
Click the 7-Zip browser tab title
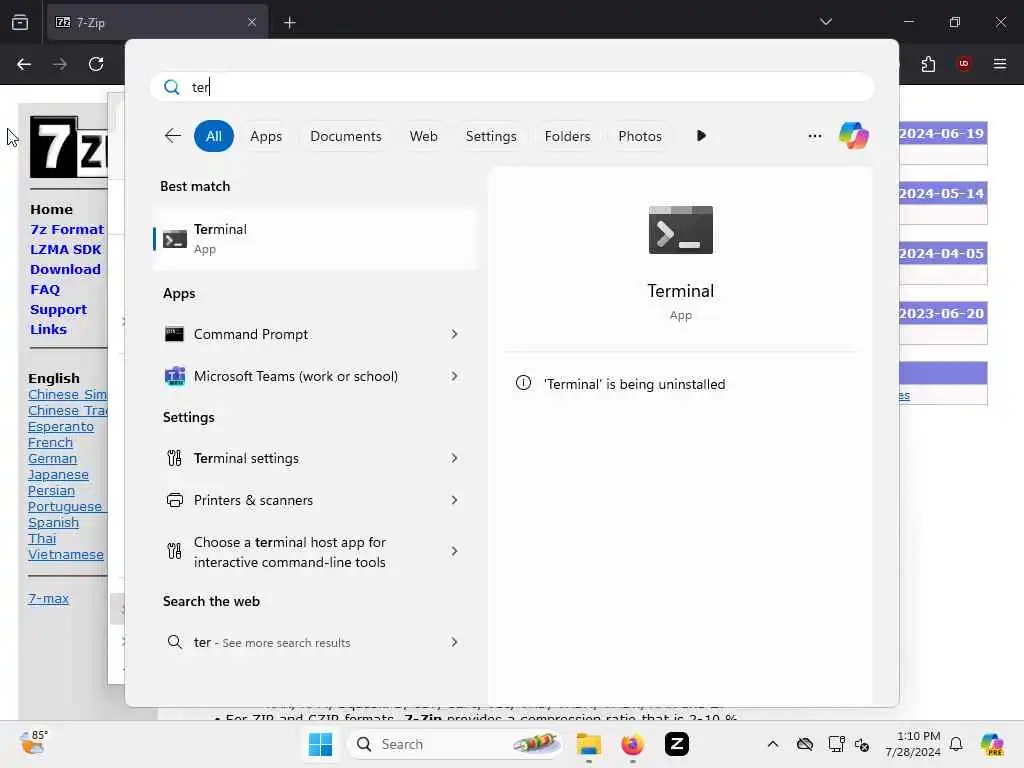[x=90, y=22]
